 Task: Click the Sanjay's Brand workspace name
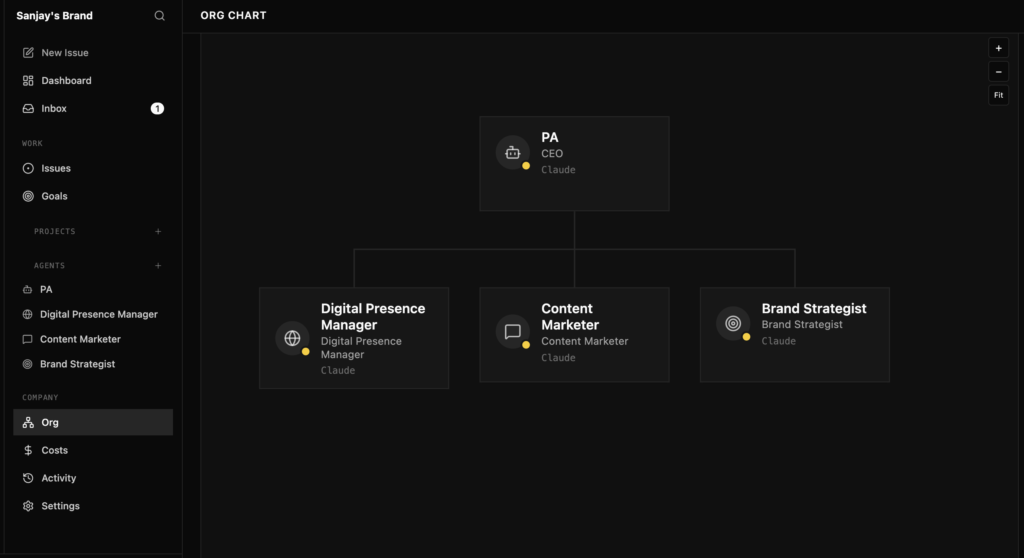click(54, 16)
